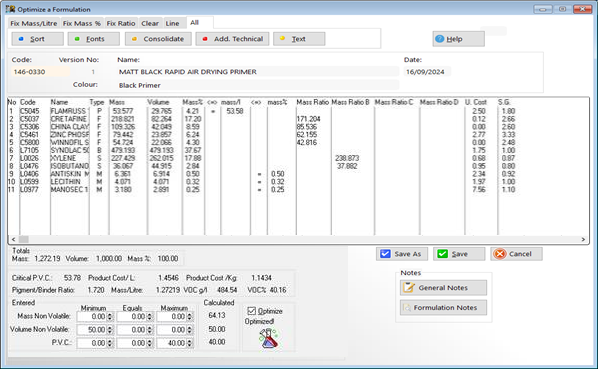This screenshot has height=369, width=598.
Task: Click Add. Technical with red dot icon
Action: coord(232,39)
